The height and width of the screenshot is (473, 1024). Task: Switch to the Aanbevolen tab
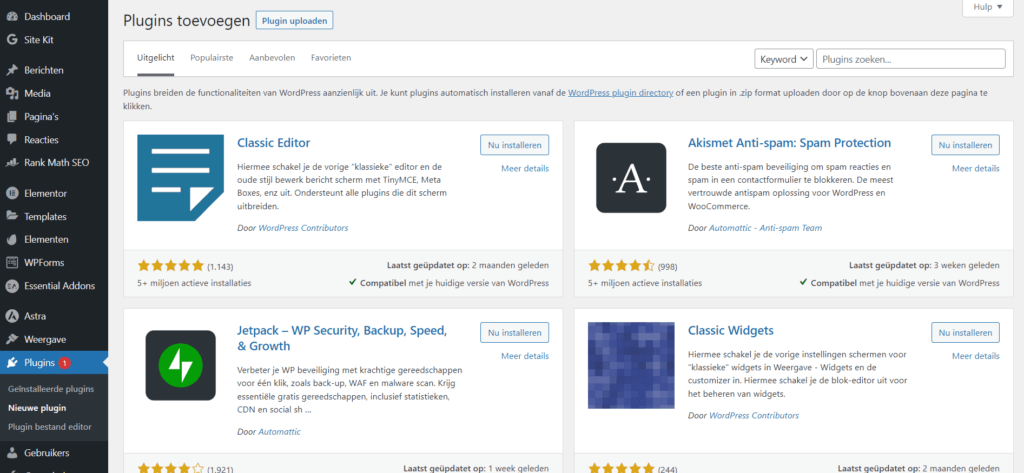(272, 57)
